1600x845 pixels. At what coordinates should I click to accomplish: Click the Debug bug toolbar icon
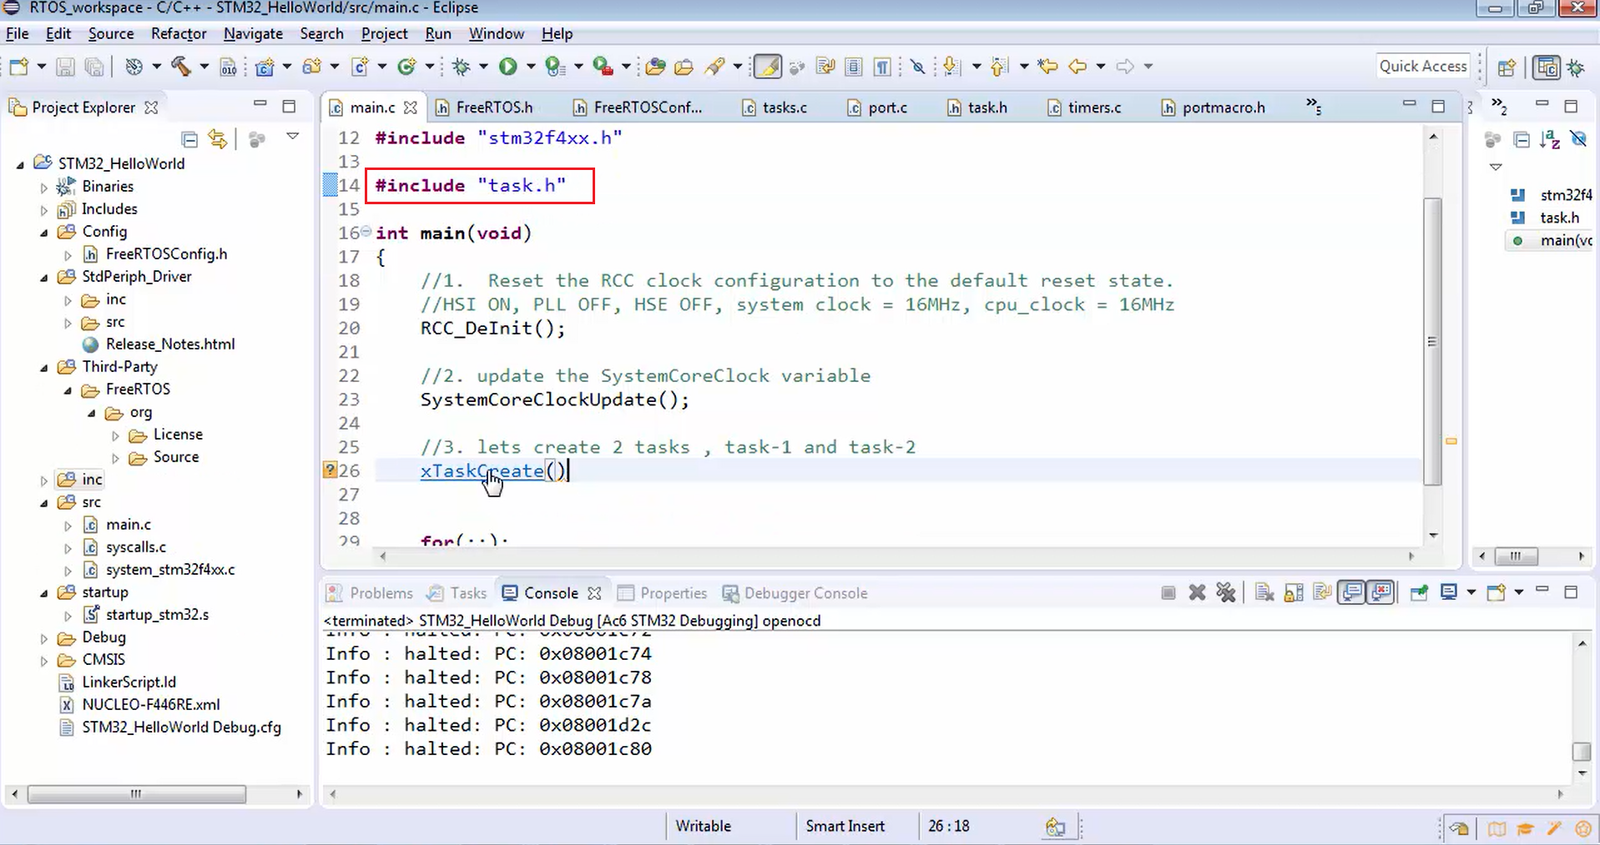[461, 66]
